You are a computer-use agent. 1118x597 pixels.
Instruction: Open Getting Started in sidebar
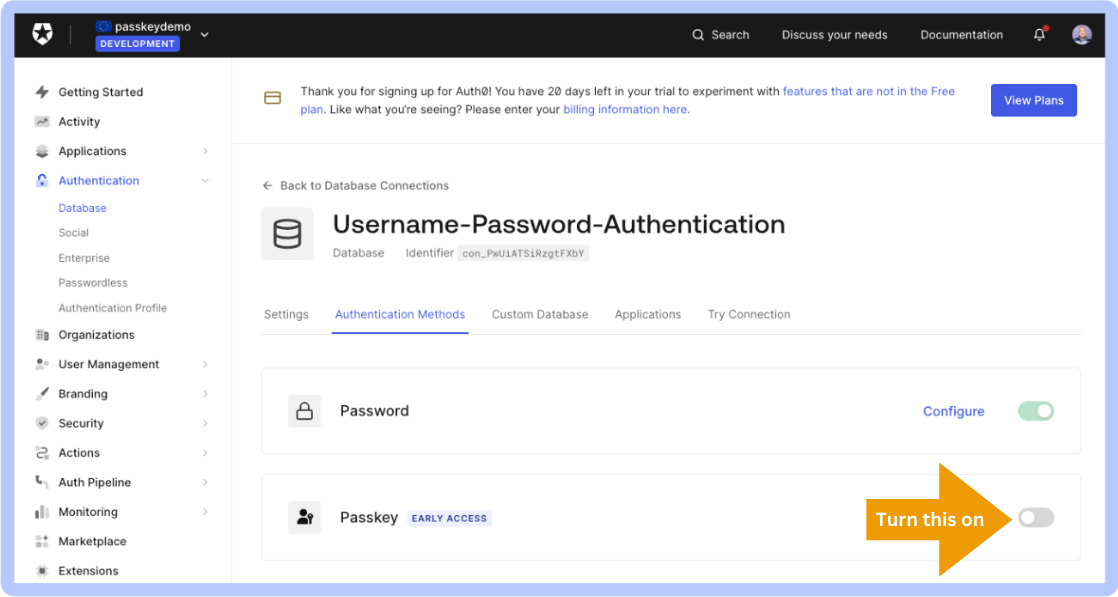(101, 92)
